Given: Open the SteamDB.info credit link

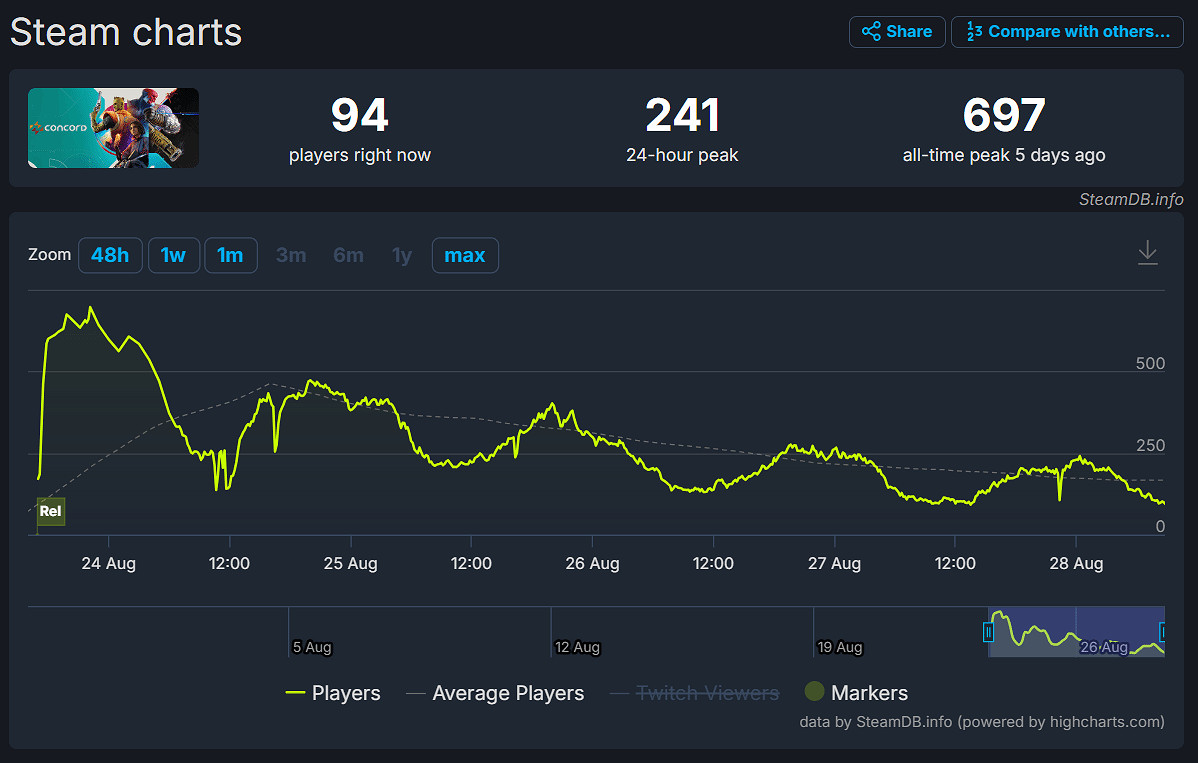Looking at the screenshot, I should point(1130,199).
